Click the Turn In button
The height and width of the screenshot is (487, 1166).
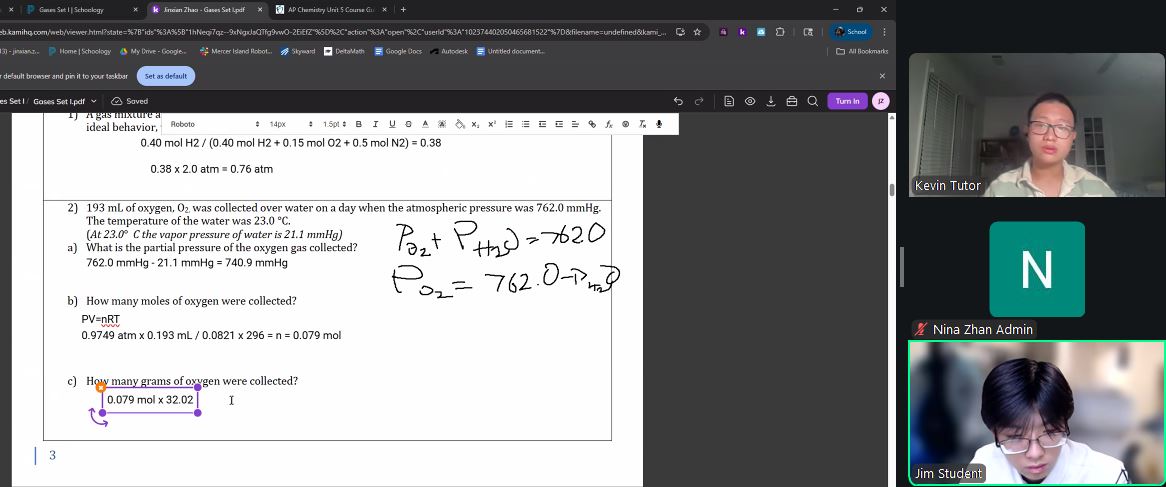pyautogui.click(x=847, y=101)
